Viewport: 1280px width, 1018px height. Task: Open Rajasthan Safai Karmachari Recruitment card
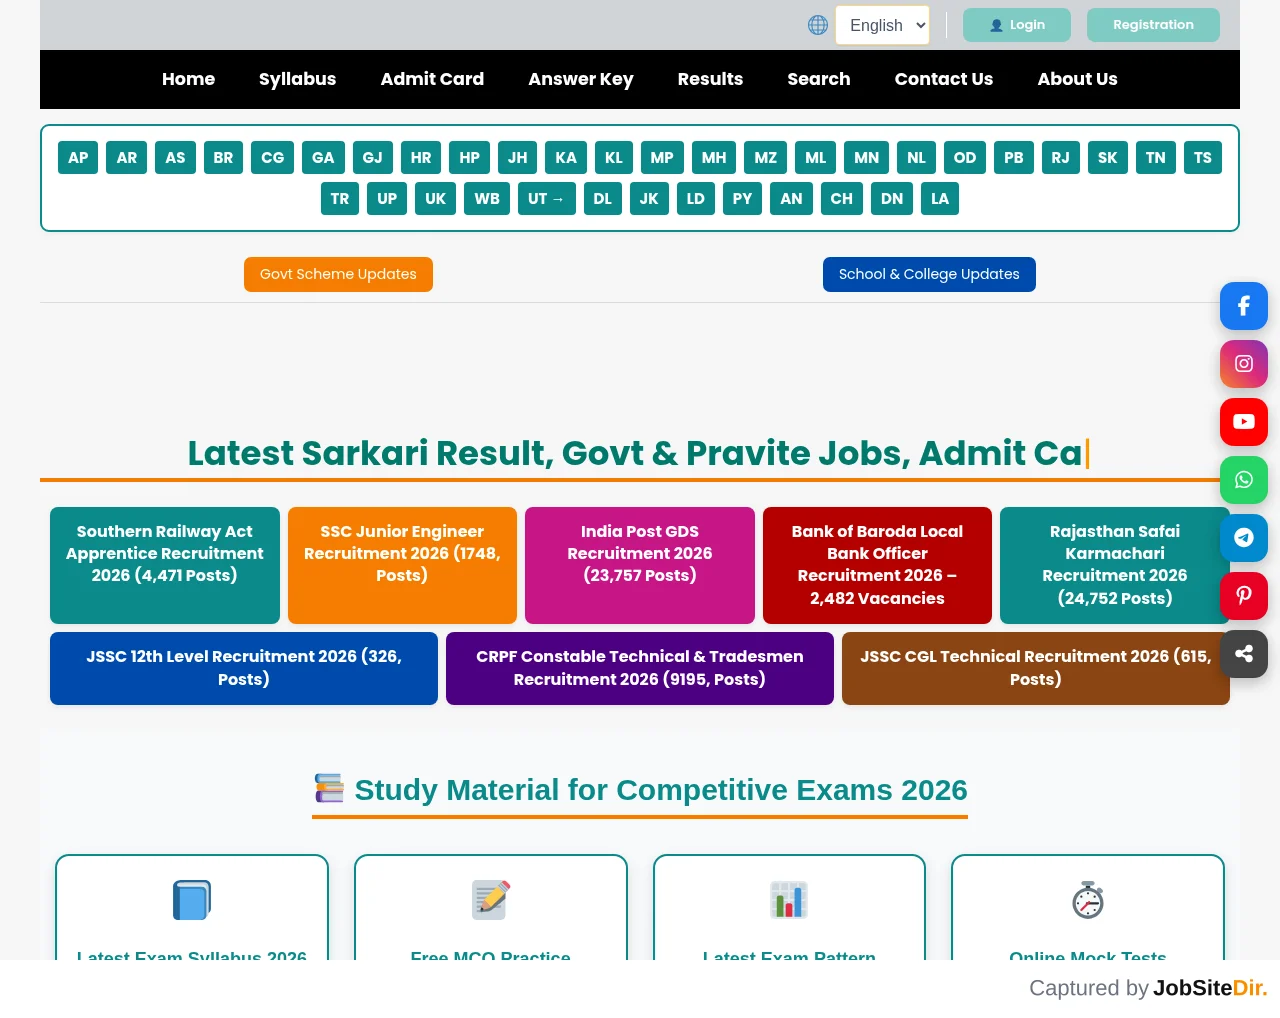point(1115,565)
